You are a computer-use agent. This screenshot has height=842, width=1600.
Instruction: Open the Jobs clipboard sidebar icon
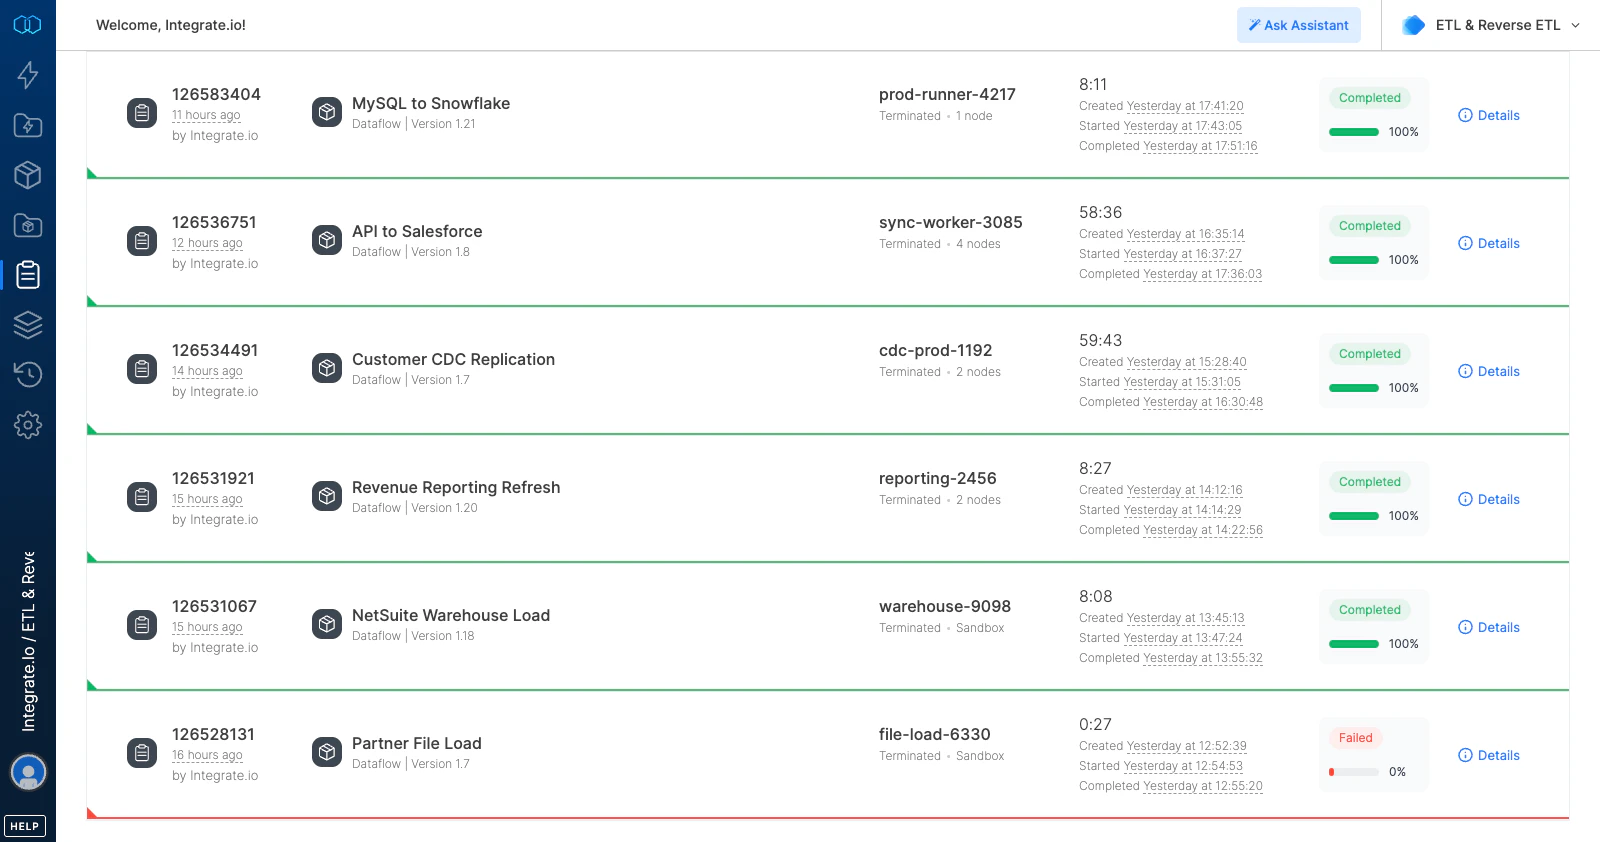tap(28, 274)
